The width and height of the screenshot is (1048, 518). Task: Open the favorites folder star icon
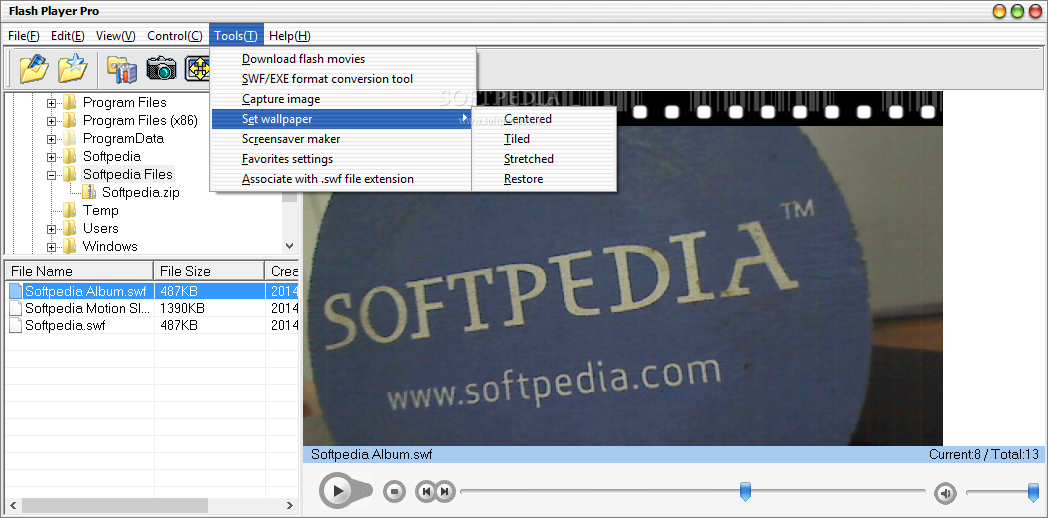pos(73,68)
